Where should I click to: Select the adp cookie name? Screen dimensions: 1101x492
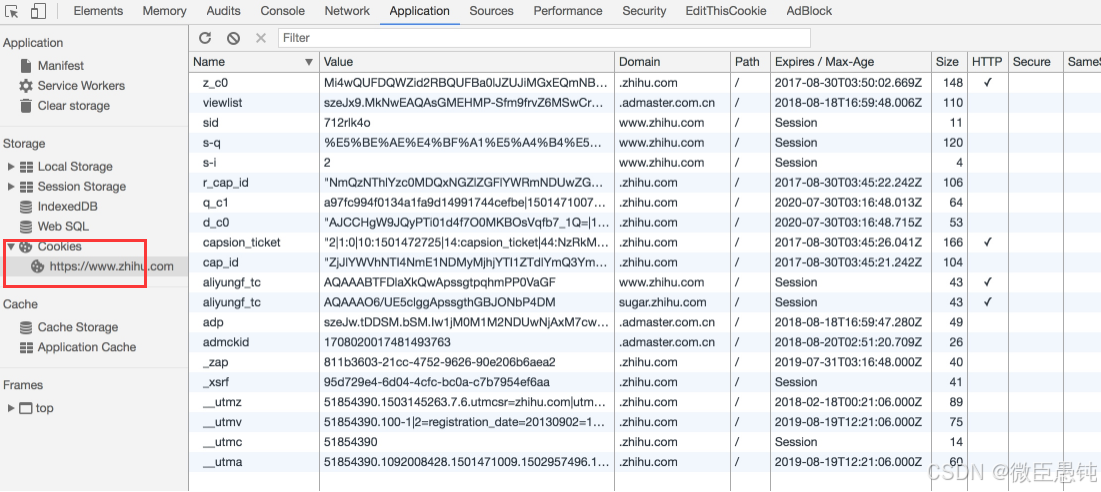[x=213, y=323]
